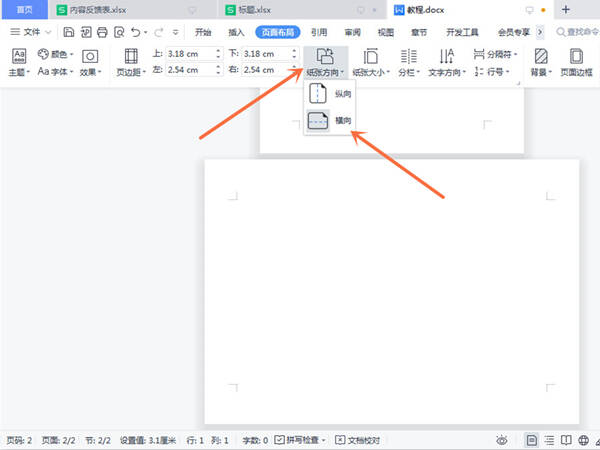Switch to web layout view icon
Image resolution: width=600 pixels, height=450 pixels.
(583, 440)
